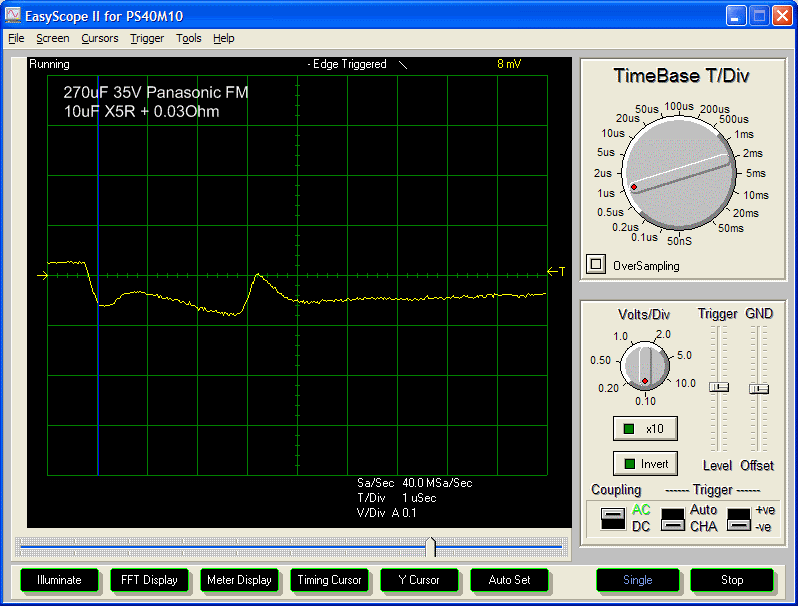Click the falling edge trigger slope symbol

(403, 65)
